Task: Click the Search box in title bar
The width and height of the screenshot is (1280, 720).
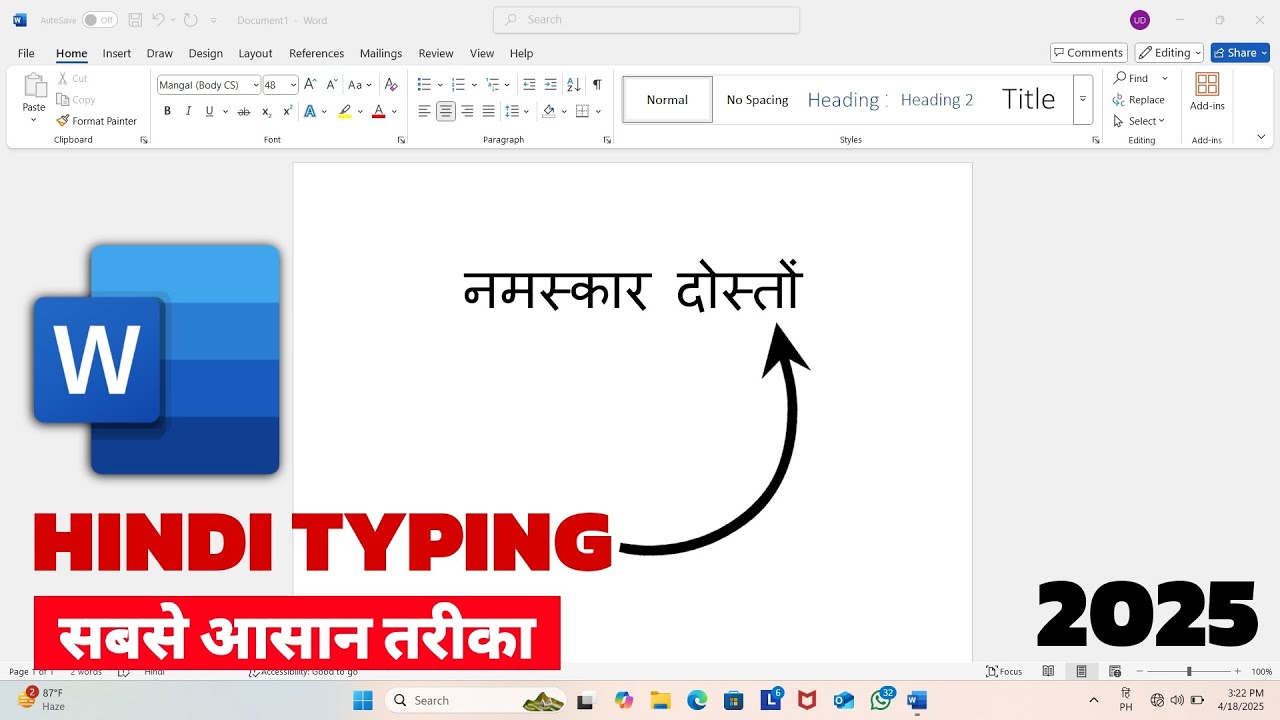Action: click(x=646, y=20)
